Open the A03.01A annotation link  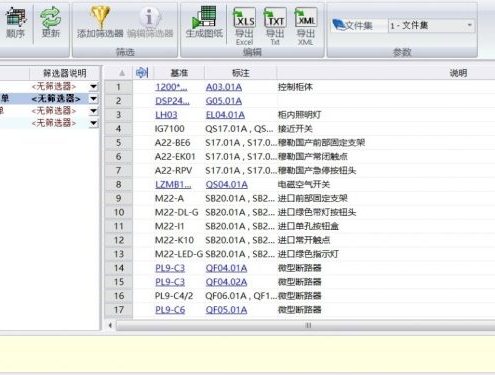[x=224, y=87]
